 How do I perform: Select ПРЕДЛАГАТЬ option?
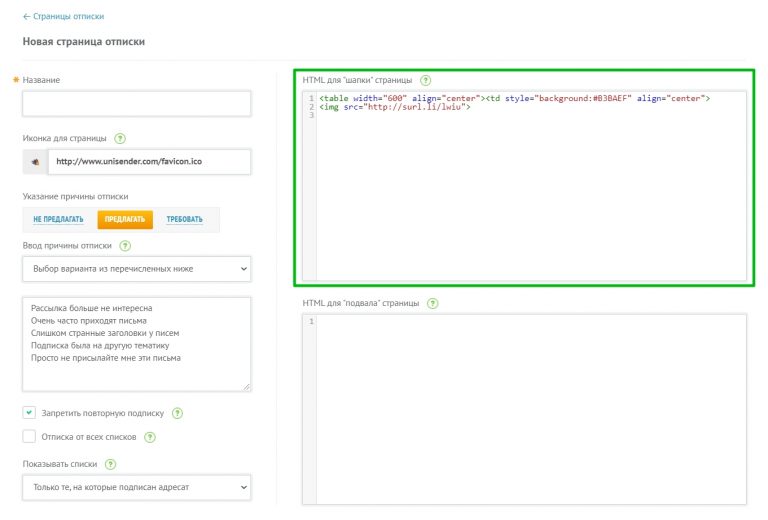click(125, 219)
